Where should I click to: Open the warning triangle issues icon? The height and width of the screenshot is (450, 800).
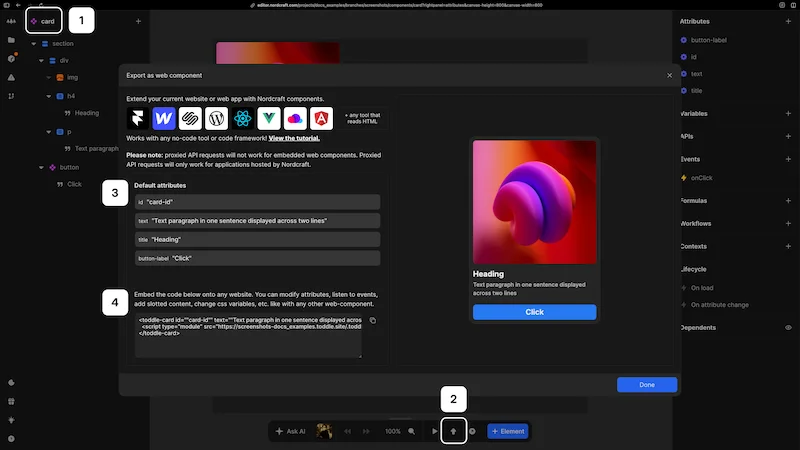pos(11,78)
